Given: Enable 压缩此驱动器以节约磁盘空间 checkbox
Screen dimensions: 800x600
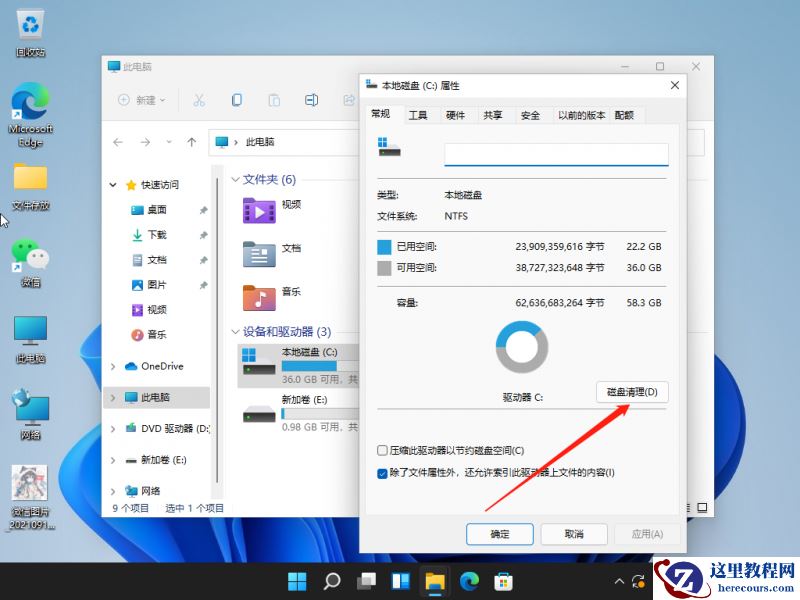Looking at the screenshot, I should click(383, 450).
